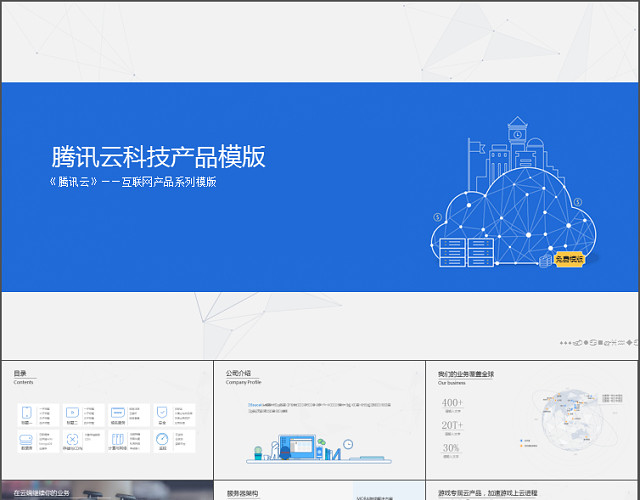Click the small database cylinder icon beside the yellow tag

click(x=546, y=261)
